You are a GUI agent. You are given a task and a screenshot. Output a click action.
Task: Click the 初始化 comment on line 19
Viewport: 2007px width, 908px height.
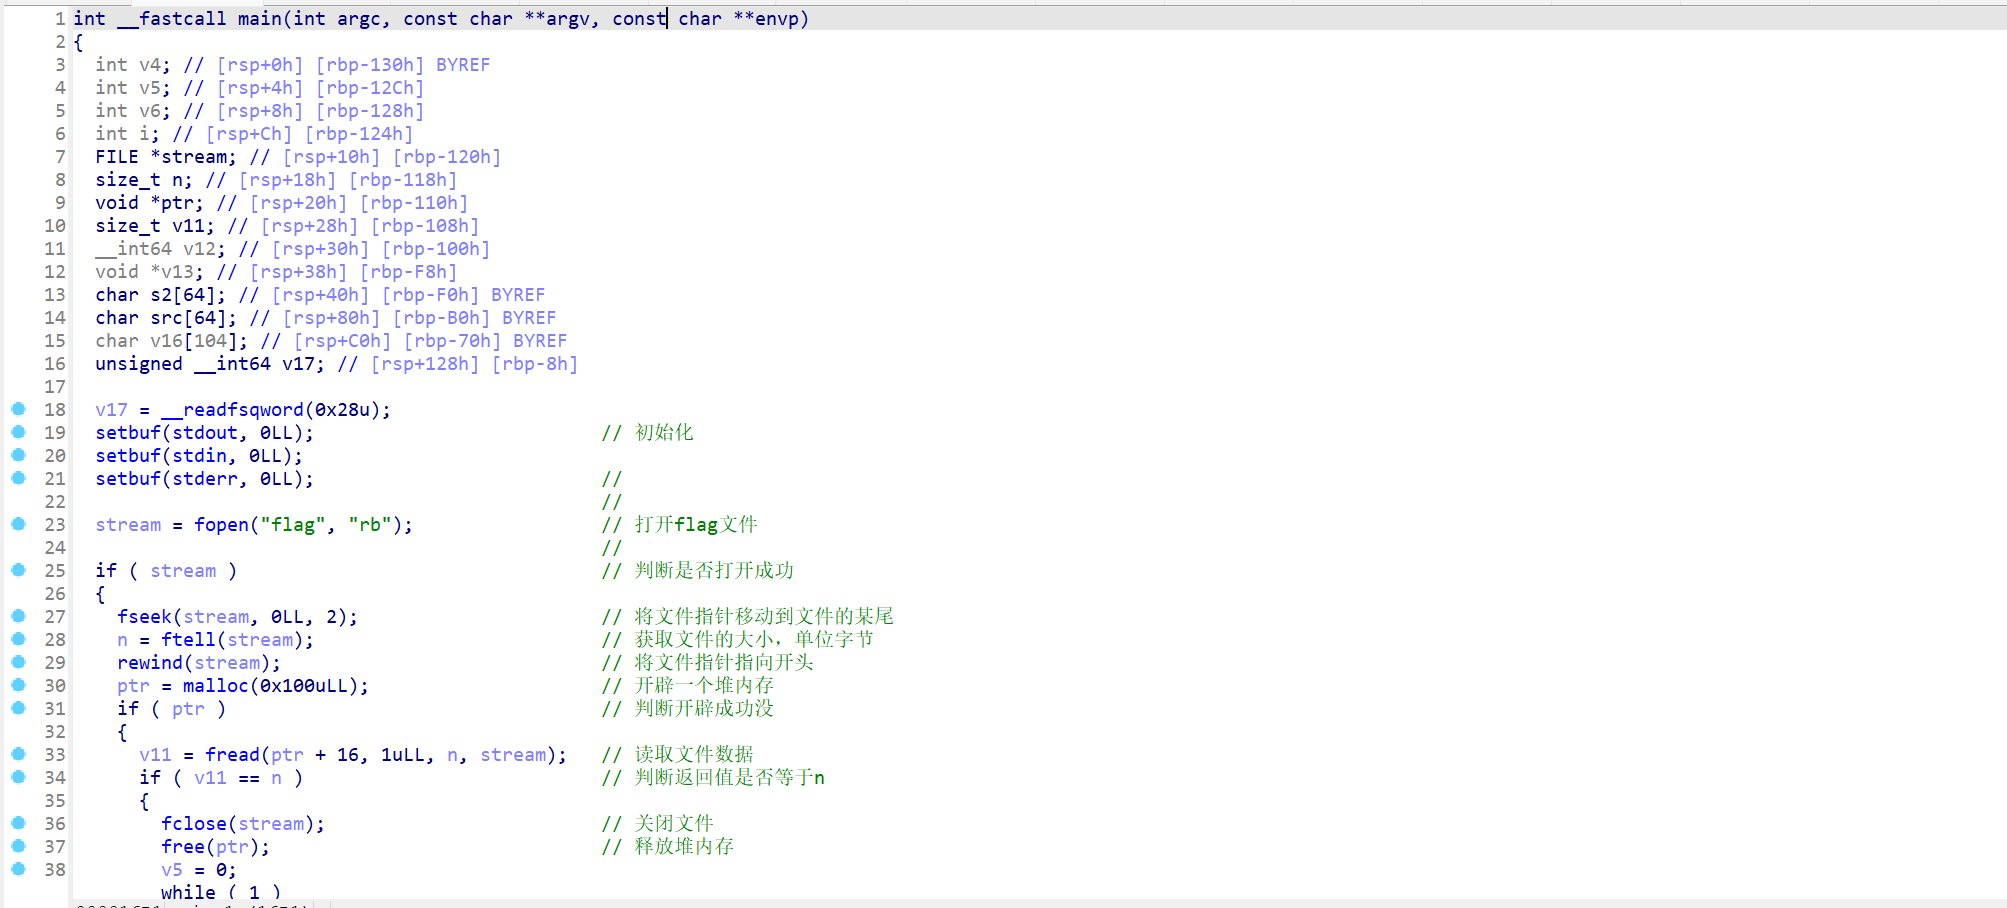pyautogui.click(x=663, y=433)
